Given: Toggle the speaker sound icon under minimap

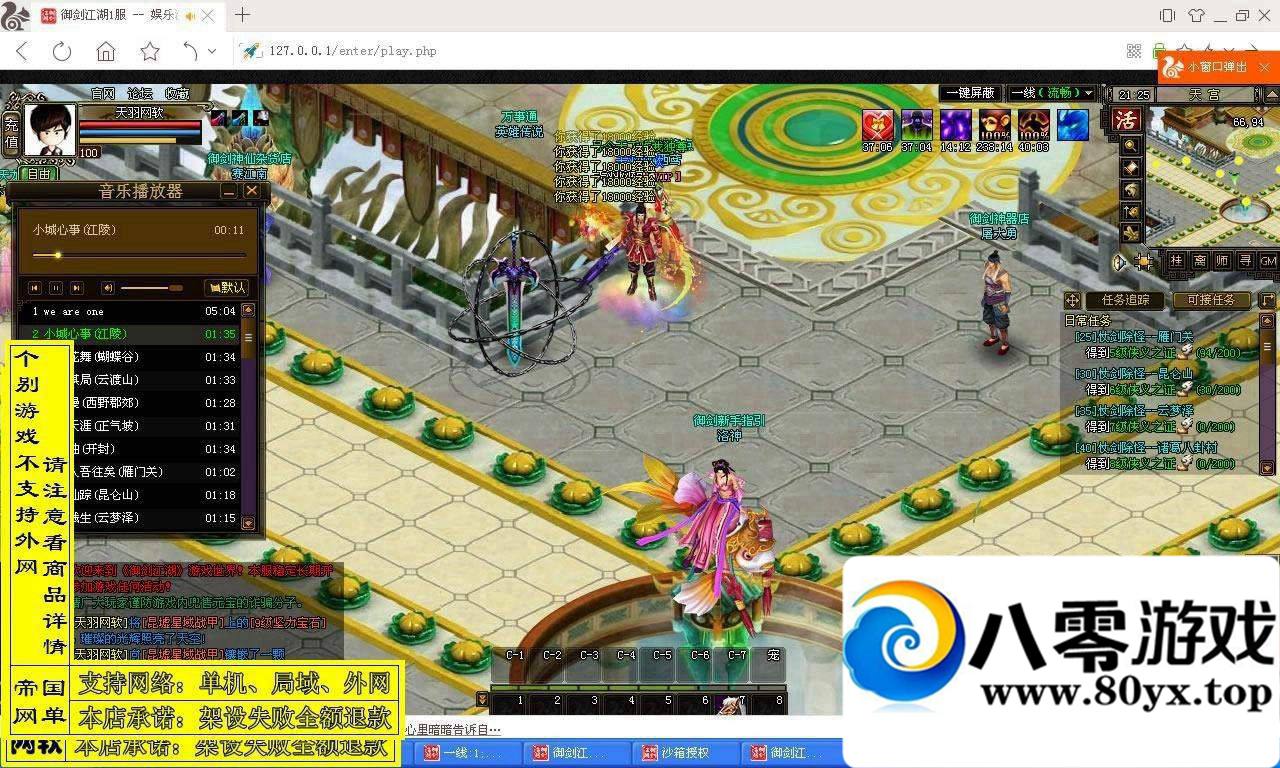Looking at the screenshot, I should [1119, 262].
